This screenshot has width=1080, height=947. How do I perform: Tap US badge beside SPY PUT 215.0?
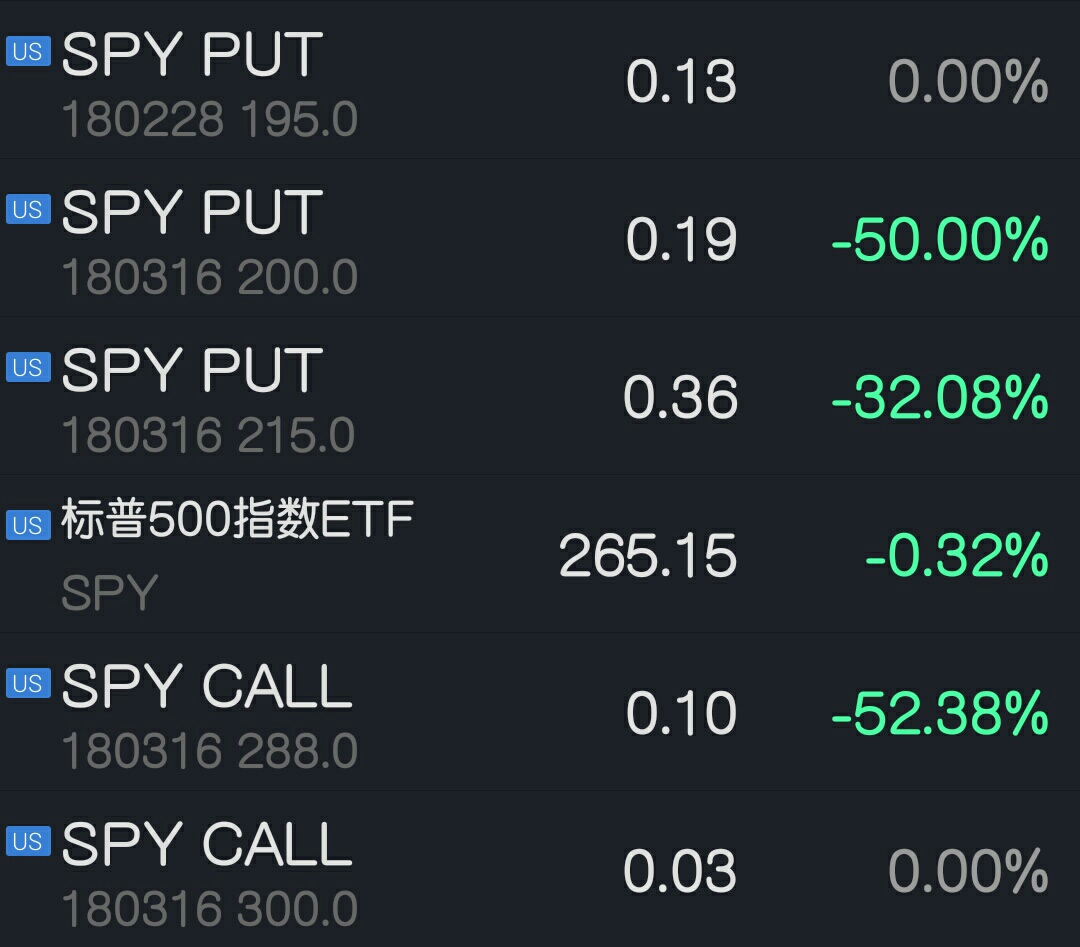tap(28, 367)
